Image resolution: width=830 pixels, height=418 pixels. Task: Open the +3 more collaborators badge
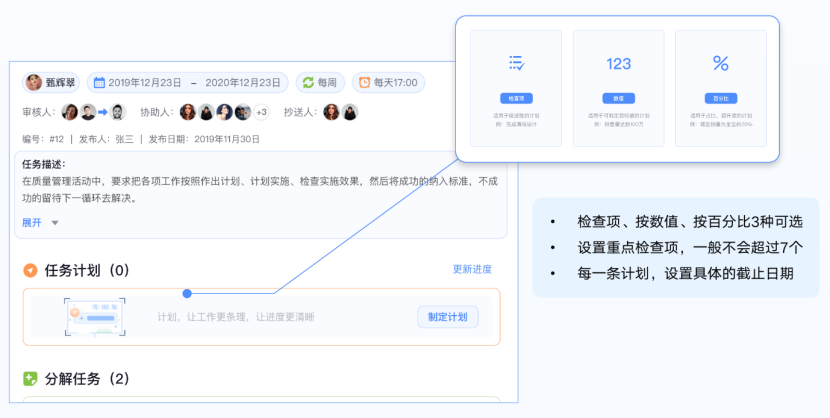click(261, 112)
